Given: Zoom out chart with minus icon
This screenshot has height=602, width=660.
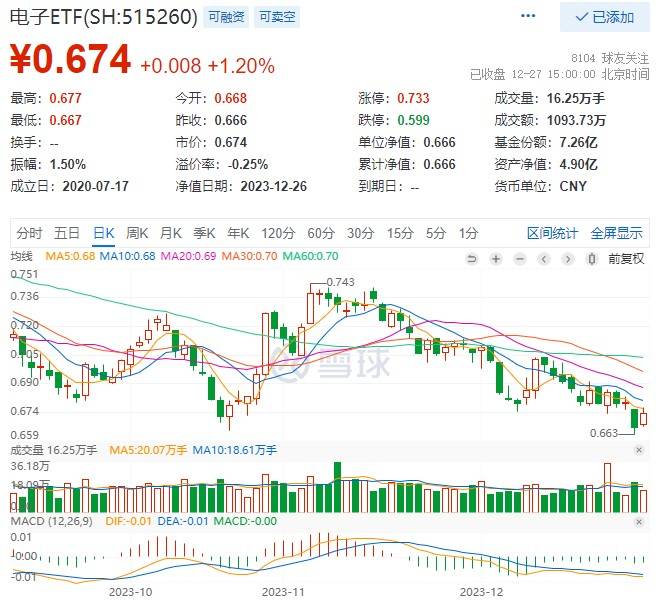Looking at the screenshot, I should click(x=520, y=258).
